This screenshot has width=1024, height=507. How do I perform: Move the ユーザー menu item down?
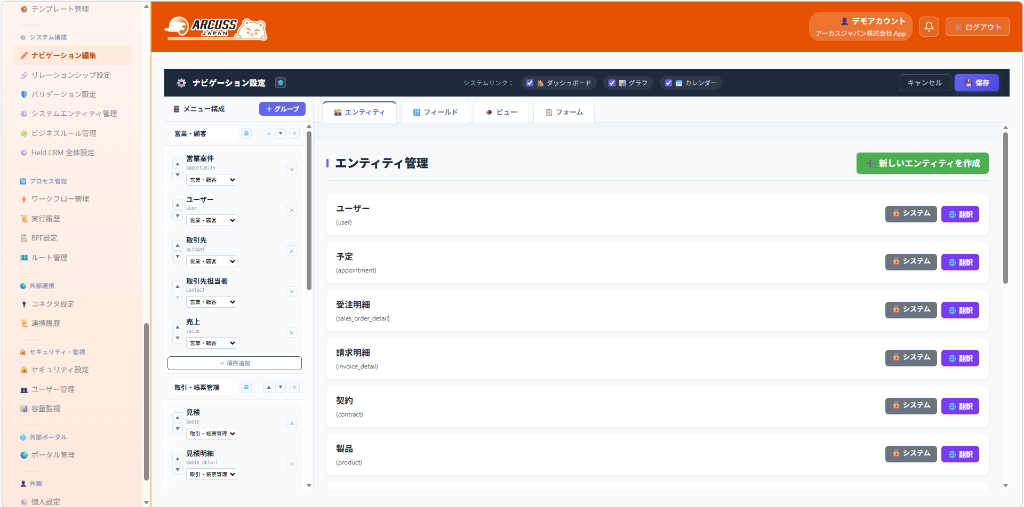tap(177, 216)
